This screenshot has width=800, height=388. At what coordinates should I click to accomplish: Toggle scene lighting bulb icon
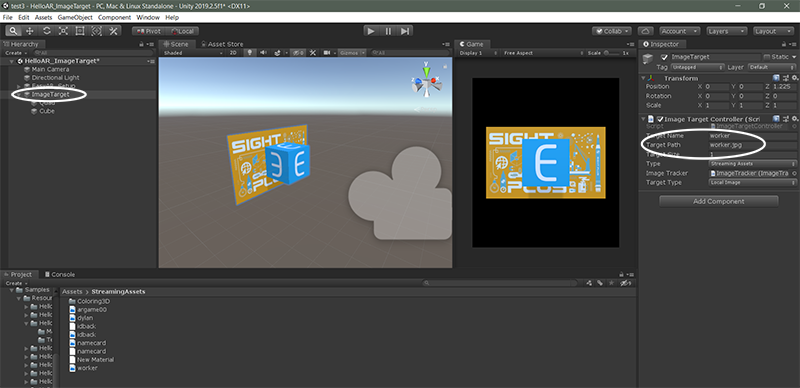250,53
